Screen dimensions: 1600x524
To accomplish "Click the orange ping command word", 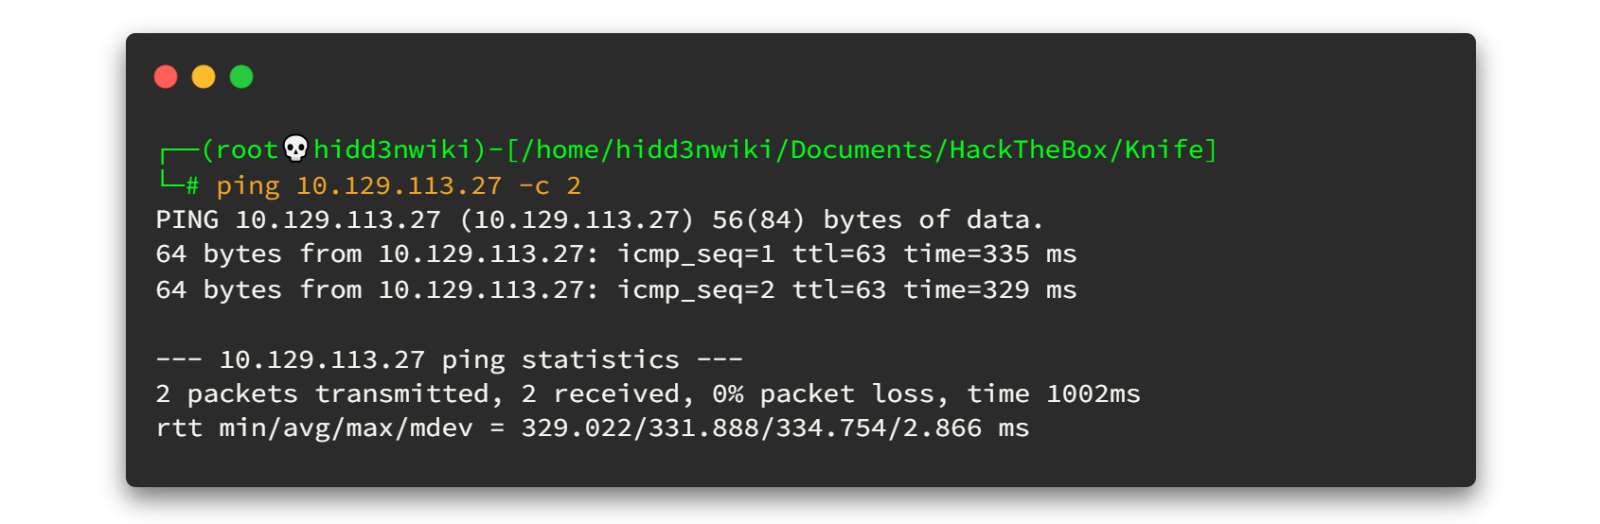I will point(248,186).
